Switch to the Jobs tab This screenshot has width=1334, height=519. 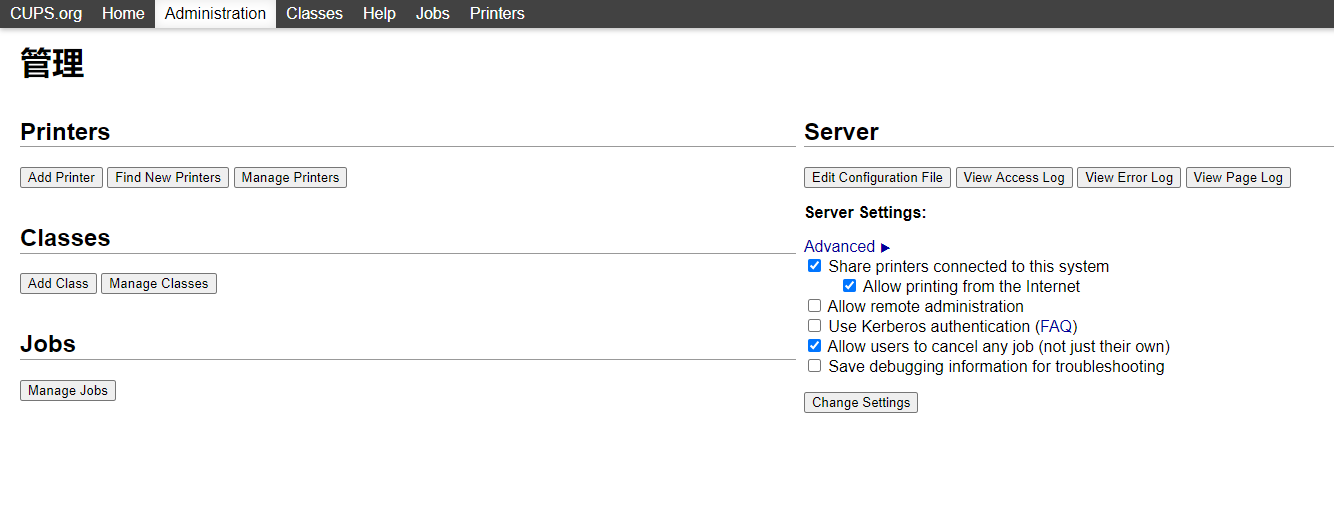pos(433,14)
